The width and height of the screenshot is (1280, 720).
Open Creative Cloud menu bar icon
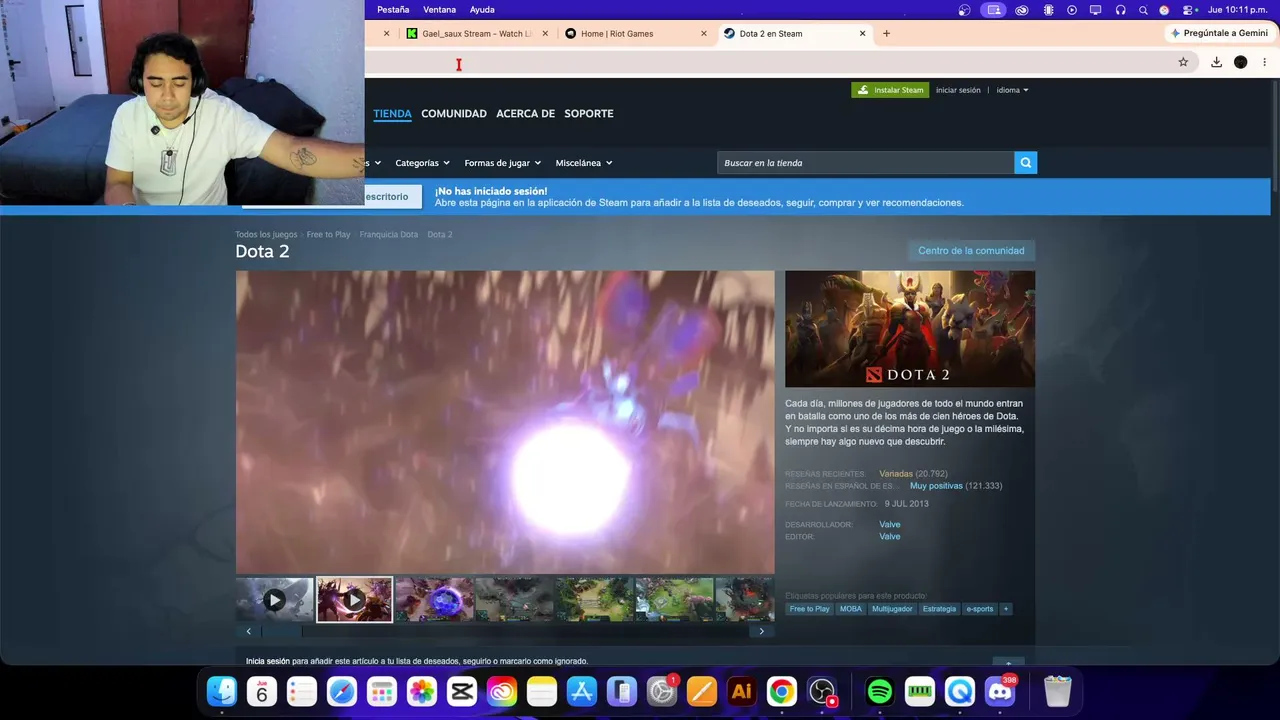point(1021,10)
